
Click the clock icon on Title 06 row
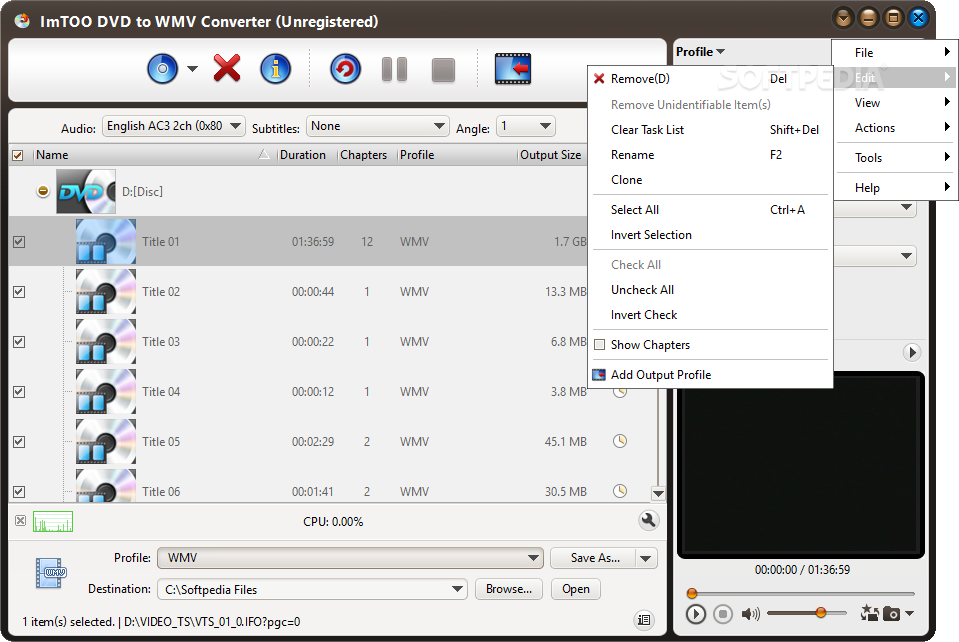click(x=620, y=490)
